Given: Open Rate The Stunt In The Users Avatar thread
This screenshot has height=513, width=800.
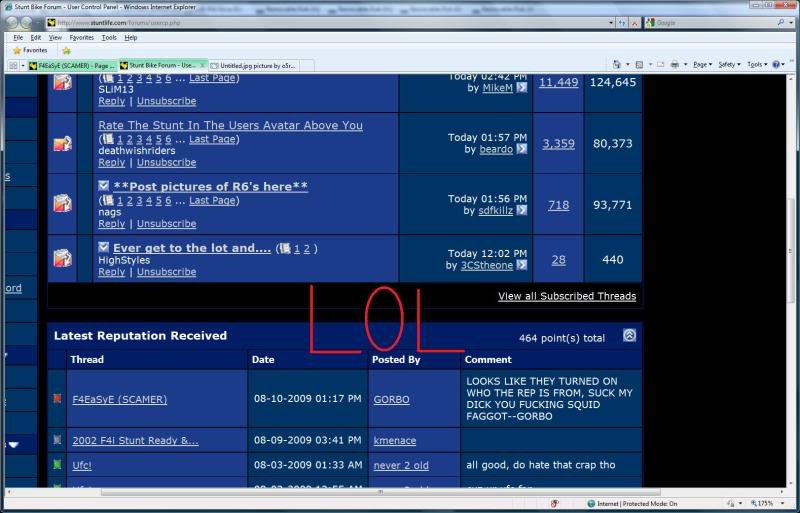Looking at the screenshot, I should [x=231, y=125].
